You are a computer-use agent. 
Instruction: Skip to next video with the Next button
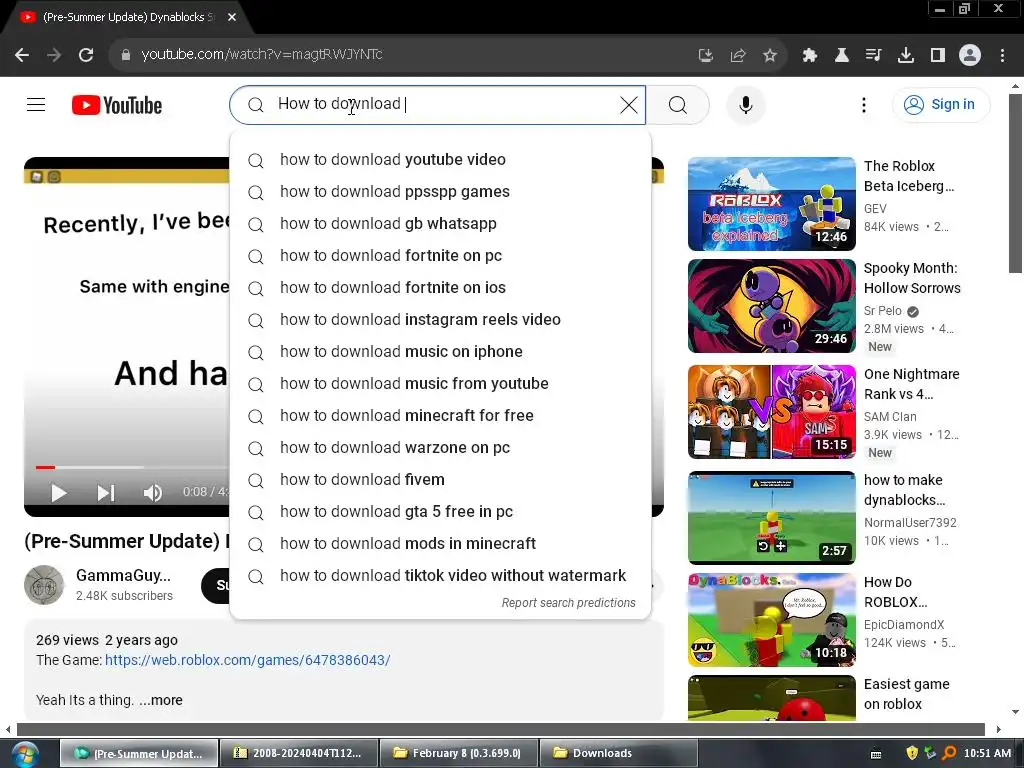pos(105,492)
